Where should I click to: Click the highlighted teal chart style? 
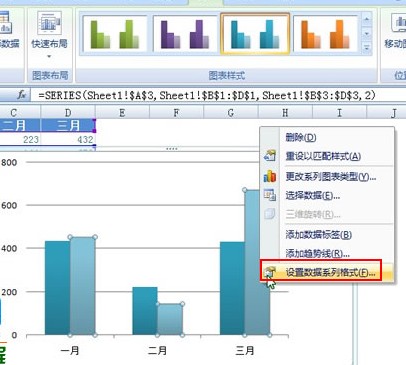point(255,34)
